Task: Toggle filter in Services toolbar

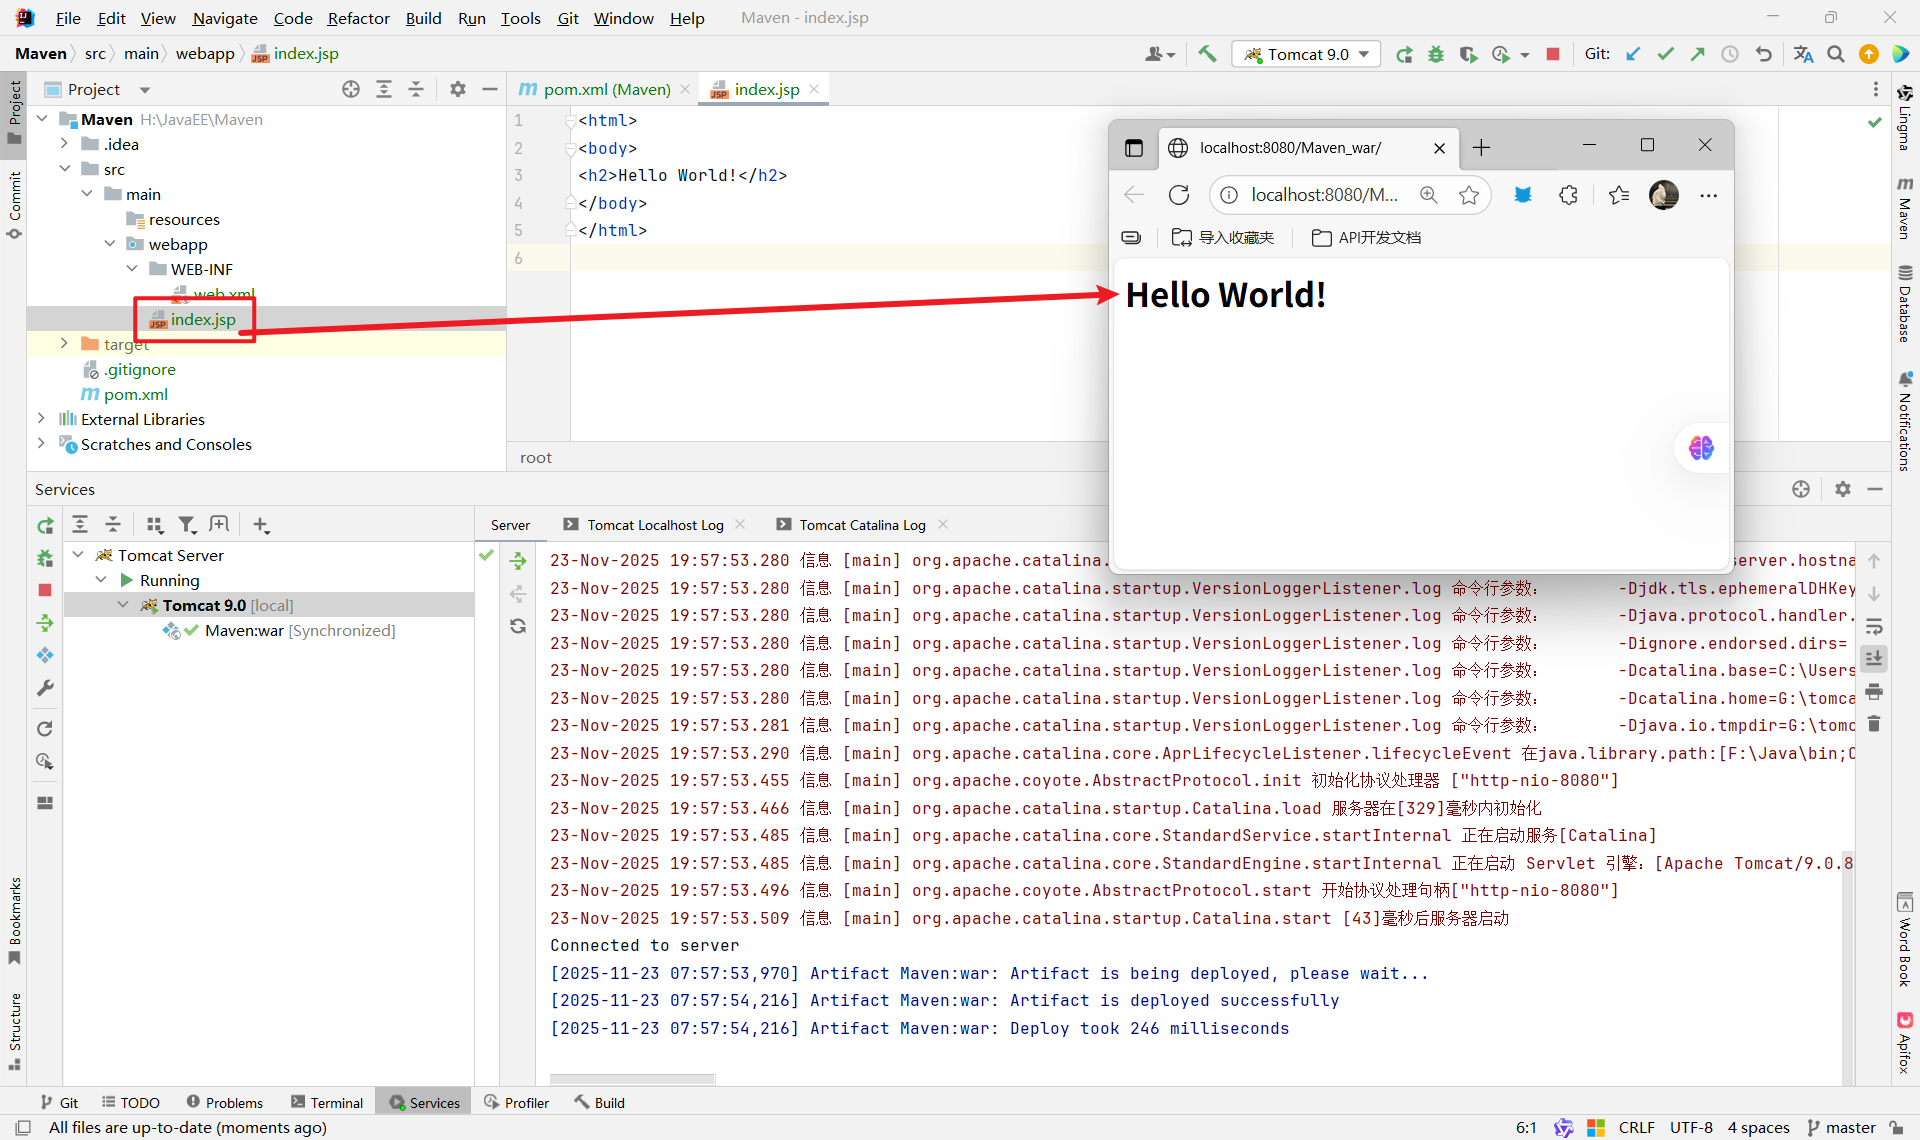Action: pos(187,524)
